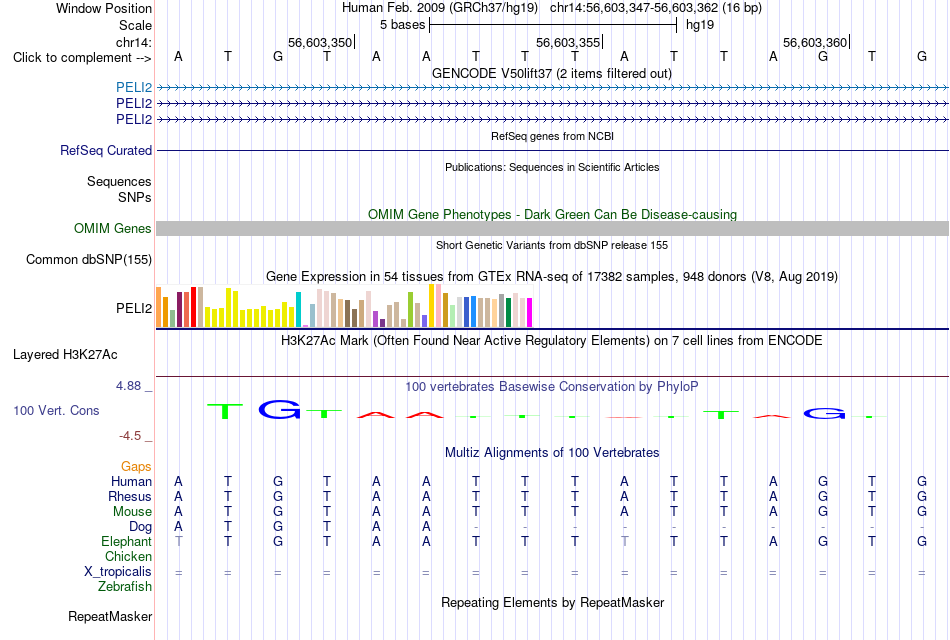The image size is (950, 640).
Task: Click the 4.88 PhyloP upper limit value
Action: (128, 386)
